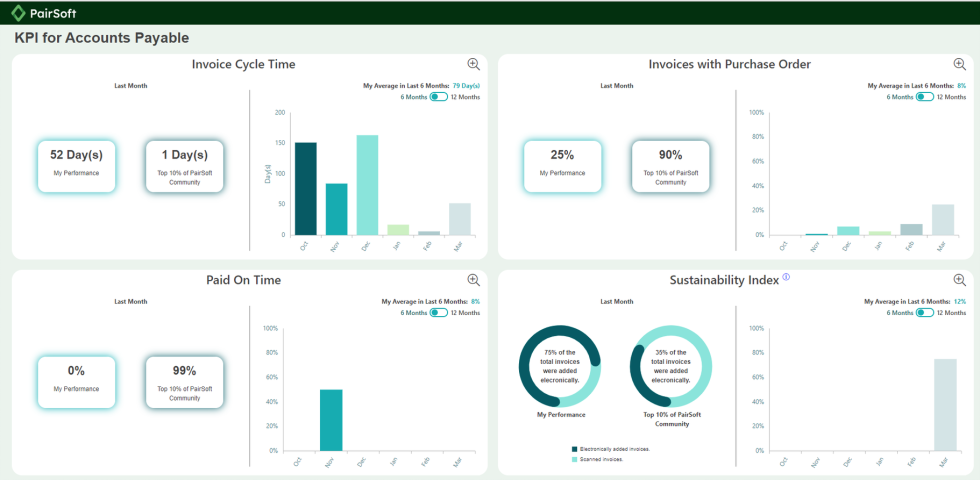The height and width of the screenshot is (480, 980).
Task: Enlarge the Sustainability Index chart
Action: [x=959, y=280]
